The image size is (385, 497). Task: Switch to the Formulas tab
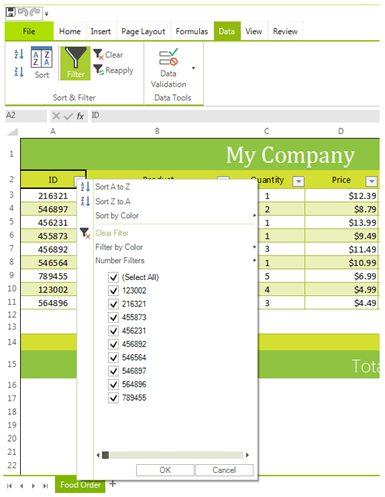192,31
